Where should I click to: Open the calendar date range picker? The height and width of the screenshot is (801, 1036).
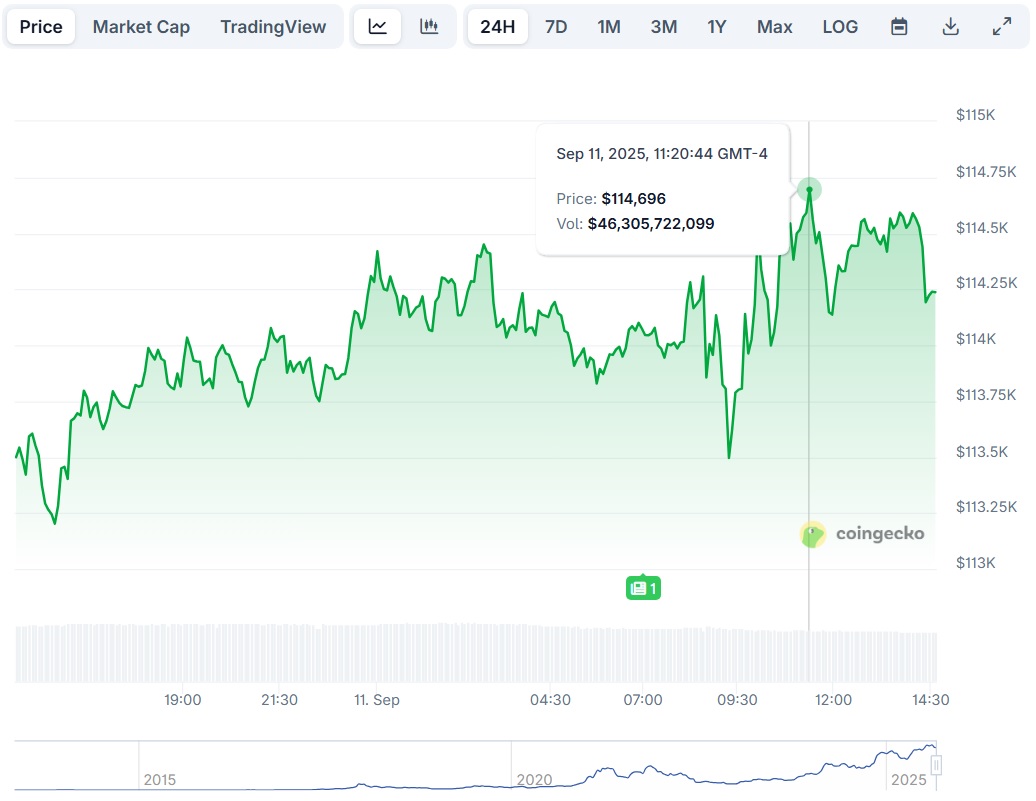coord(899,27)
